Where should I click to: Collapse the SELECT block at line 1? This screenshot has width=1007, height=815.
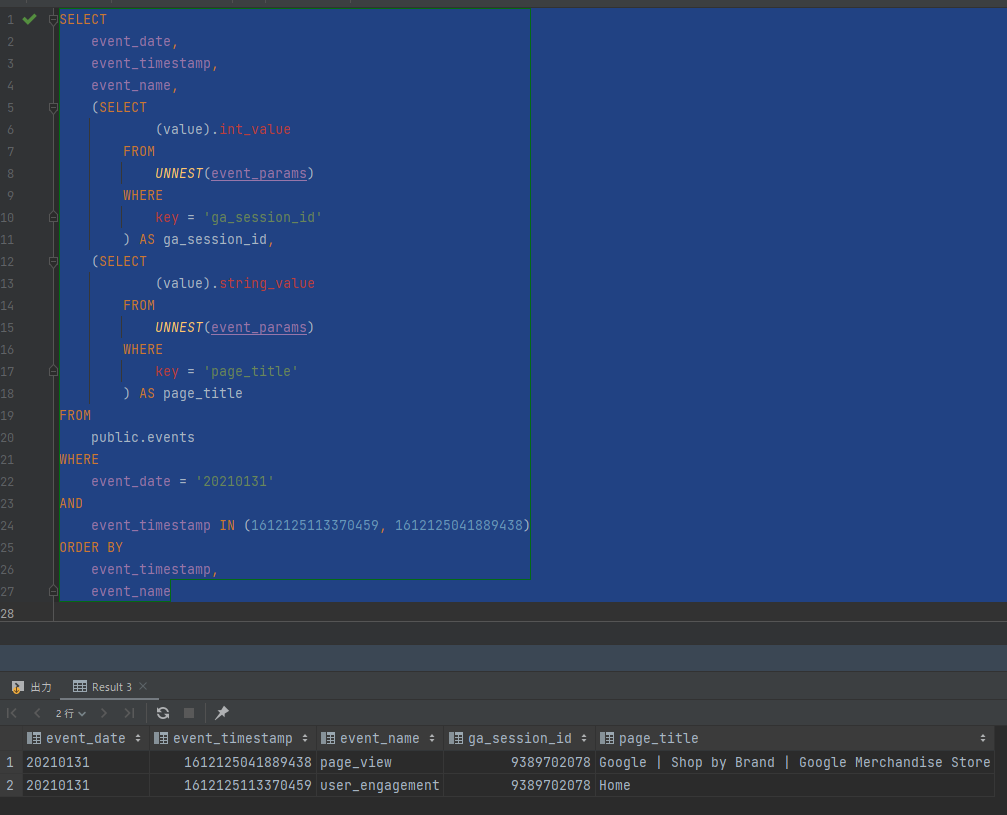tap(53, 19)
